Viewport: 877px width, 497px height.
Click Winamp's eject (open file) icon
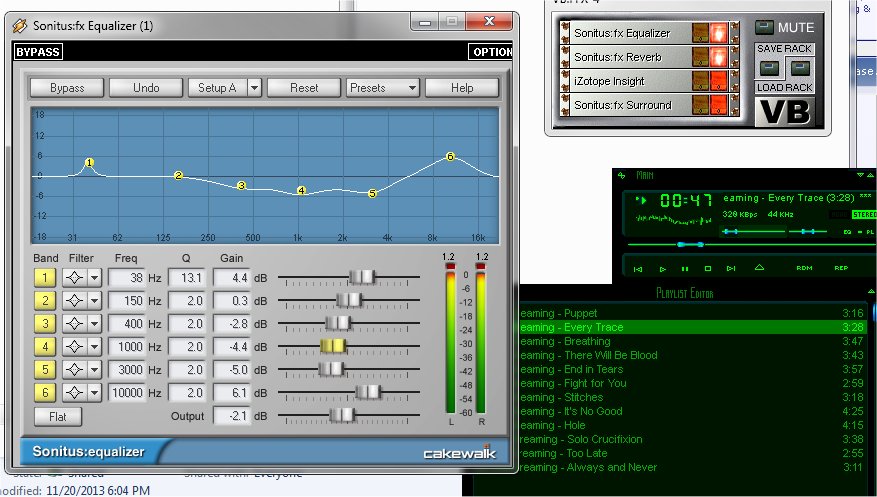[759, 268]
